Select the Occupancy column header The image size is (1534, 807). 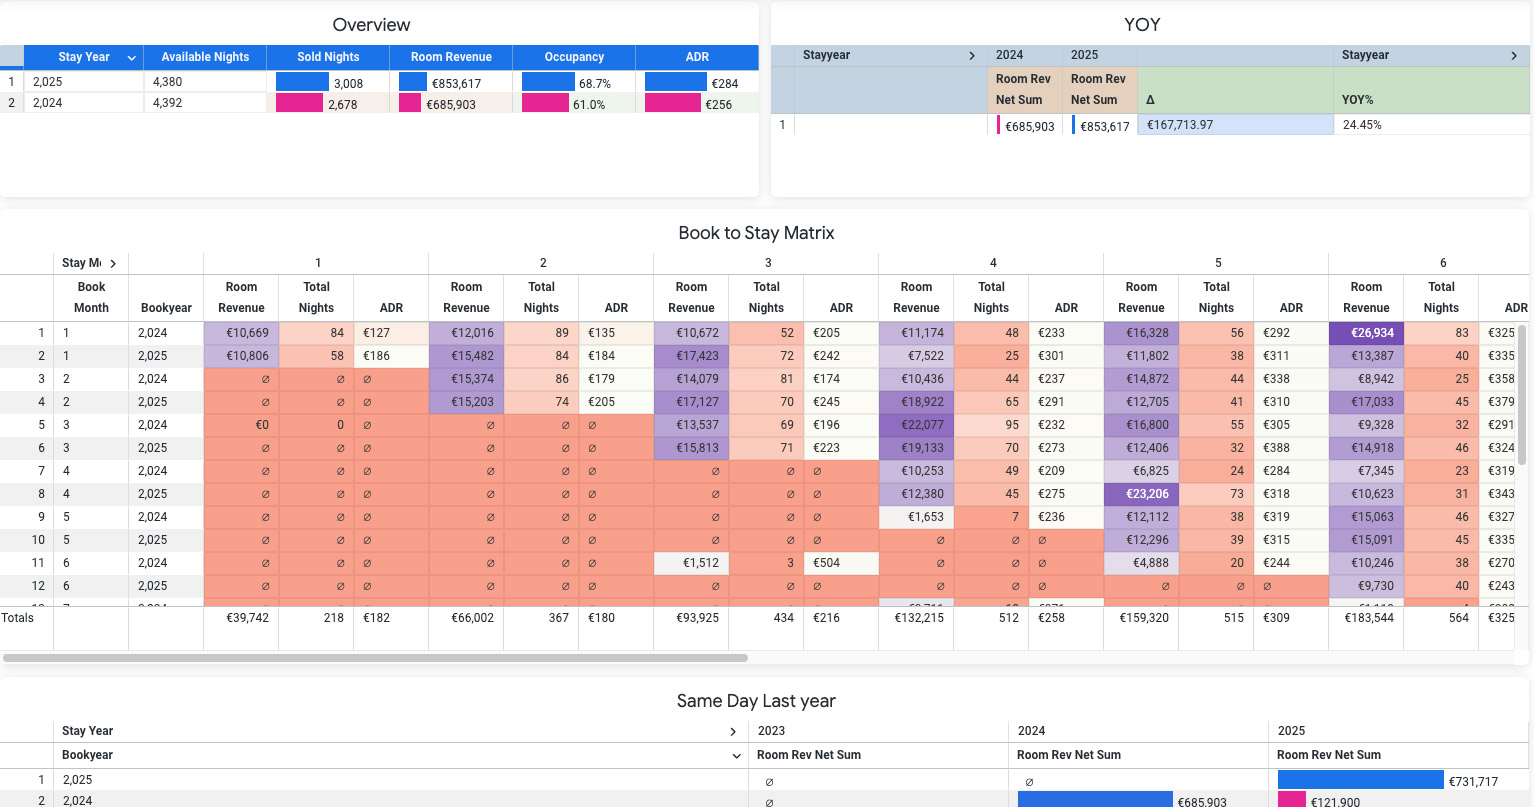(574, 57)
